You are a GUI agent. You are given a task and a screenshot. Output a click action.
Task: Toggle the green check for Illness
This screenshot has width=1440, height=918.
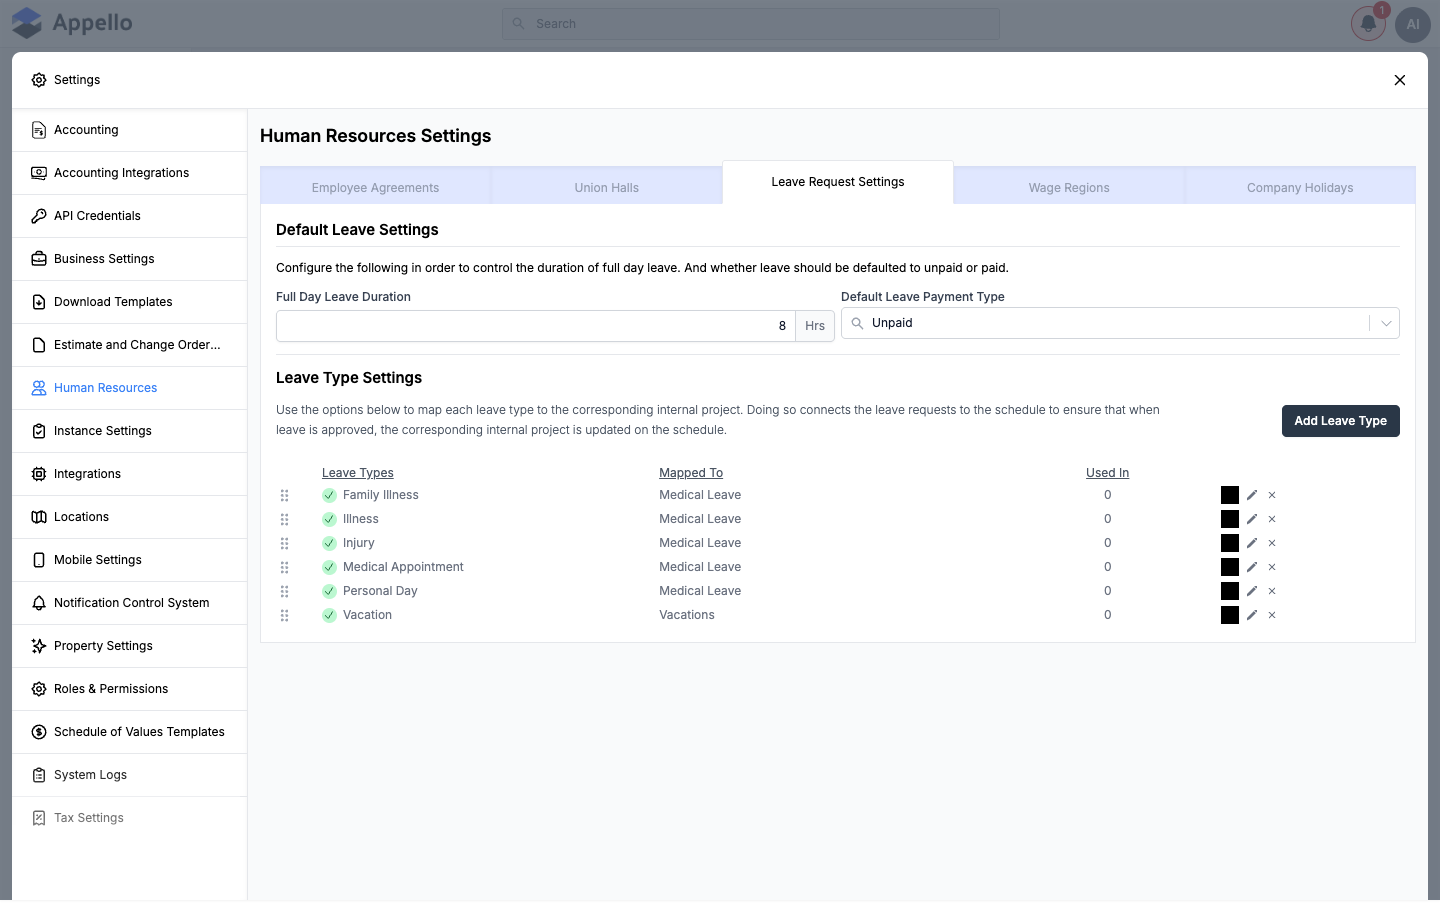[329, 519]
